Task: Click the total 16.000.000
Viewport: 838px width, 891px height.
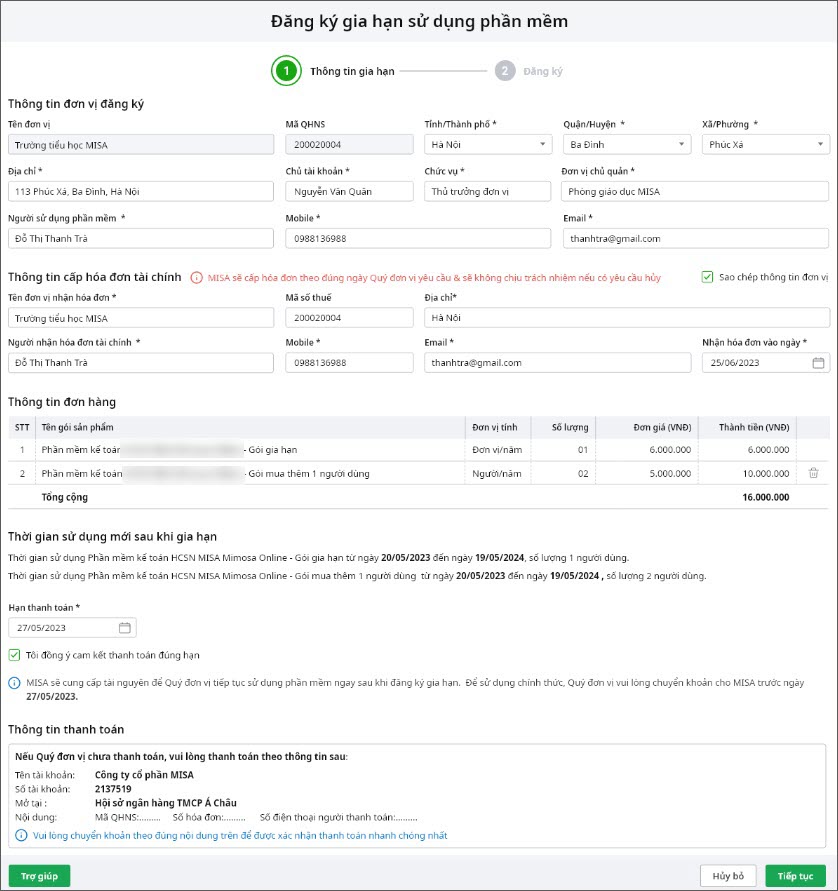Action: pyautogui.click(x=766, y=497)
